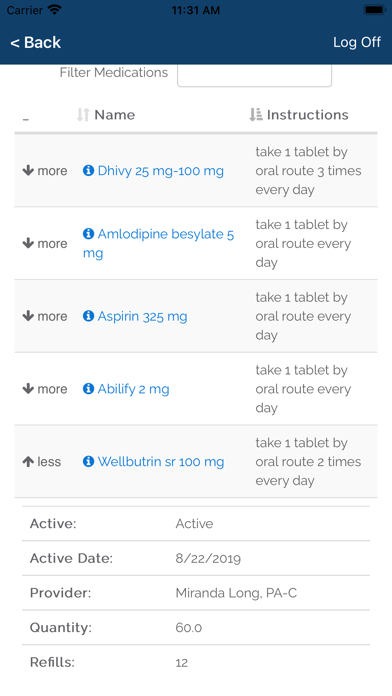Tap the Wi-Fi status icon
This screenshot has height=696, width=392.
click(x=55, y=10)
